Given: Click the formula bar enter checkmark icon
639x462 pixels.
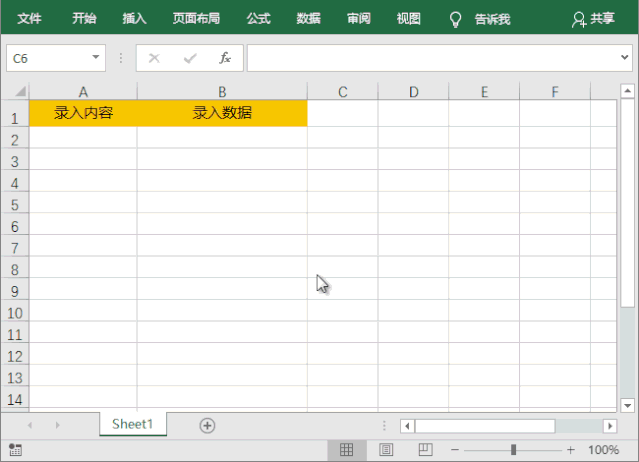Looking at the screenshot, I should 190,59.
